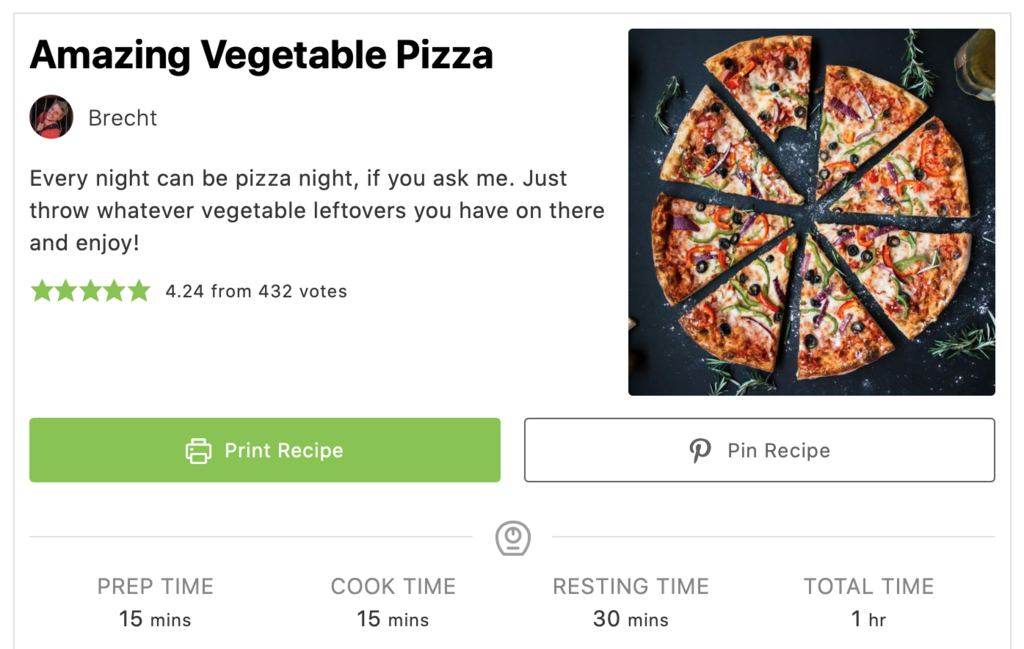
Task: Click the author name Brecht
Action: (122, 117)
